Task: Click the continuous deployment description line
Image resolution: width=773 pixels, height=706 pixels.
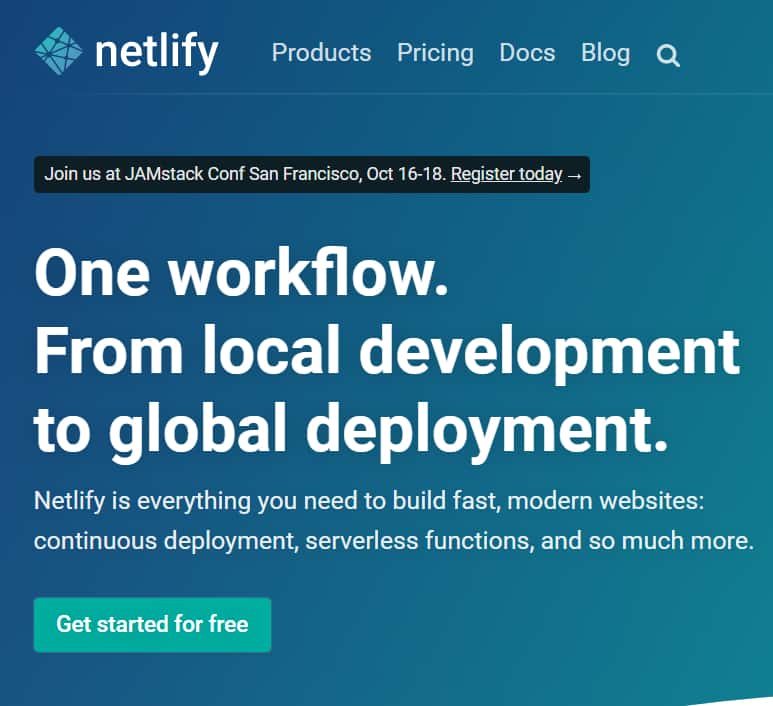Action: pos(165,542)
